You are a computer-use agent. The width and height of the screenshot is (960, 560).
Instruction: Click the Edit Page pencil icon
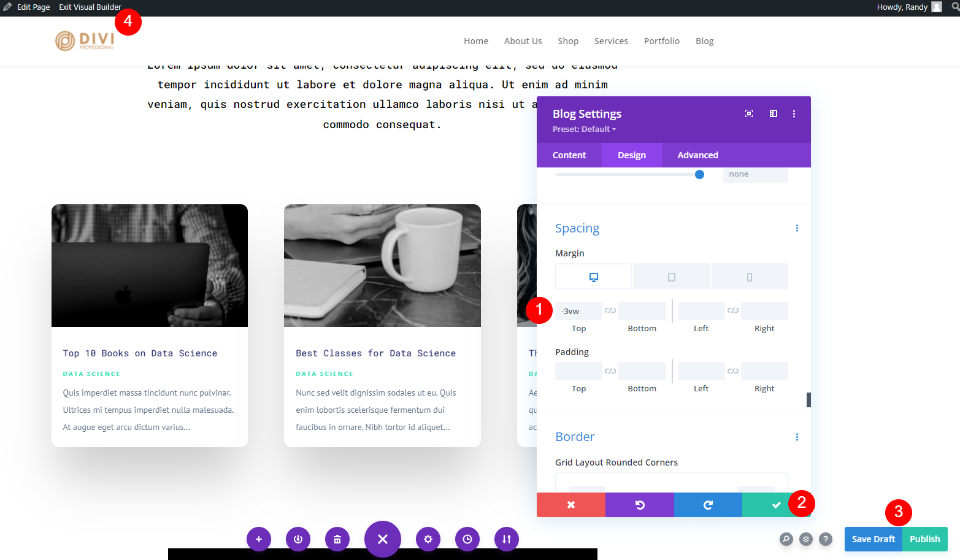click(7, 7)
